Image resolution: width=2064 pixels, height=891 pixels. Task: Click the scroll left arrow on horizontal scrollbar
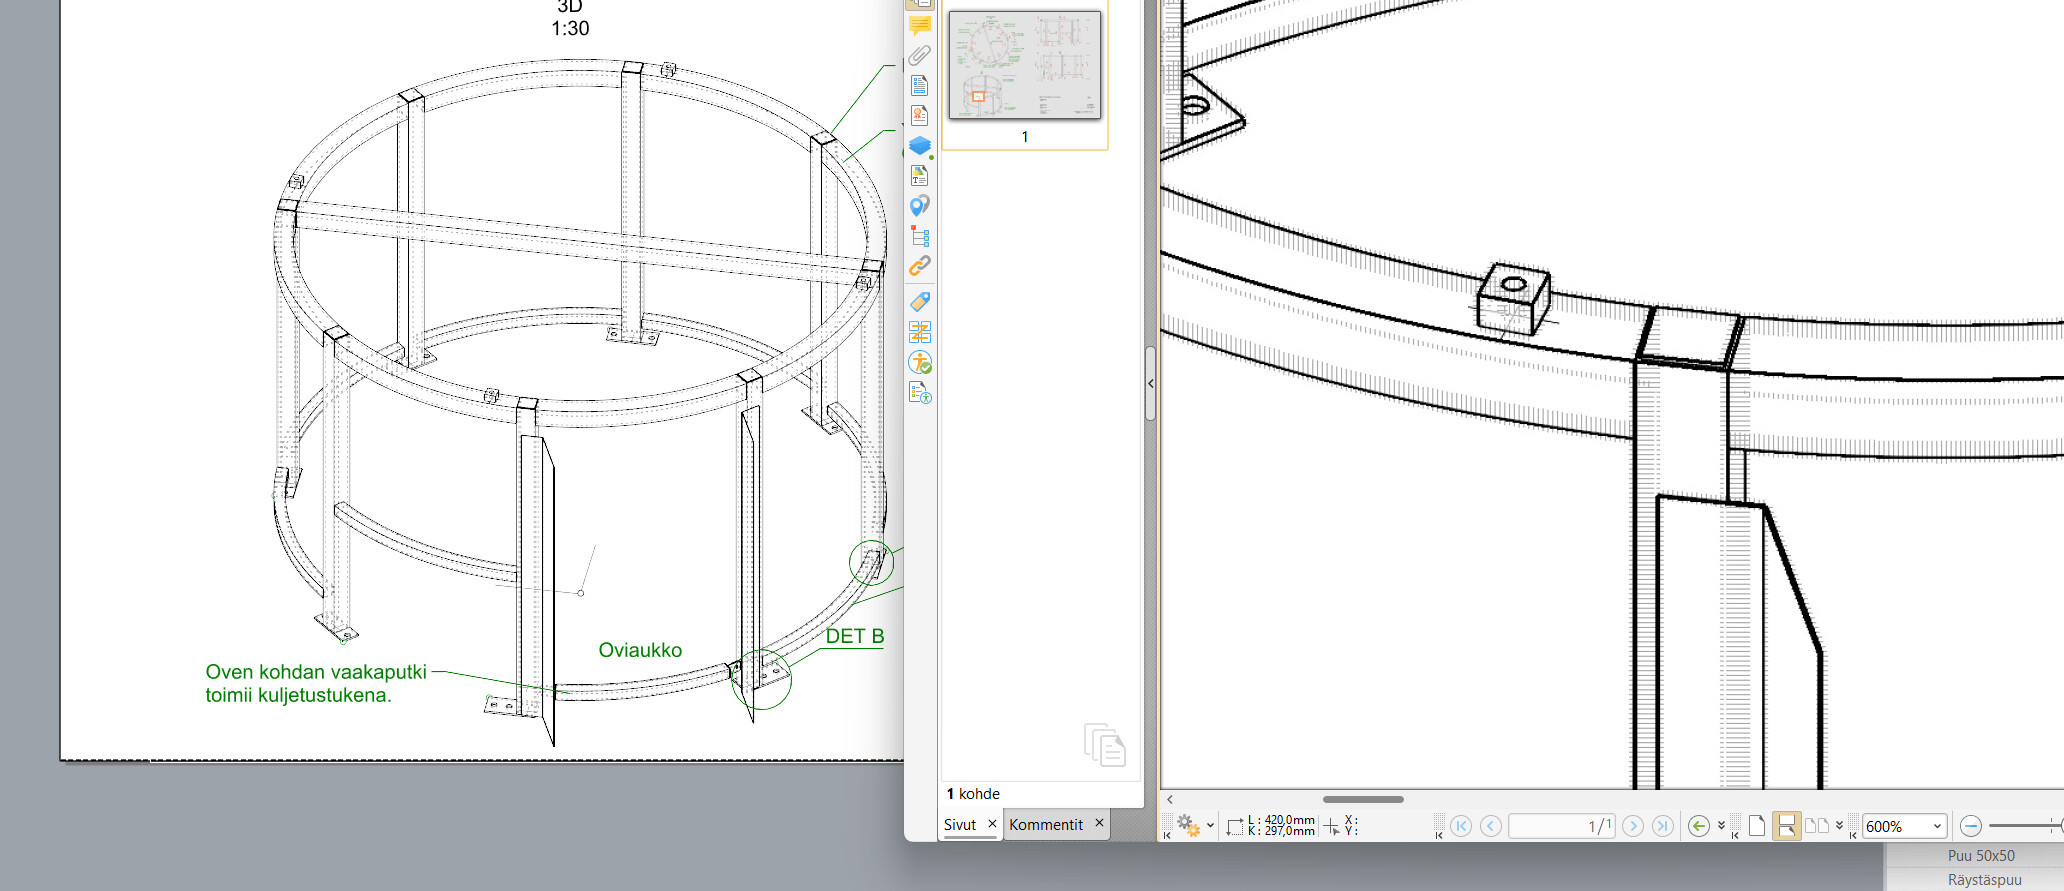[1170, 799]
